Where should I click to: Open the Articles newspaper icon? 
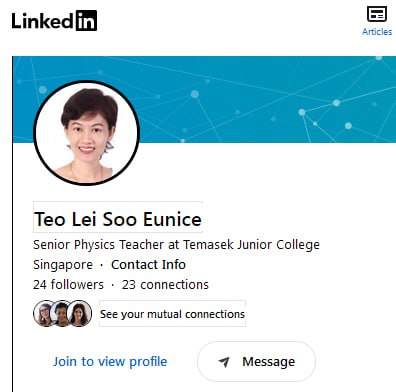pos(377,14)
